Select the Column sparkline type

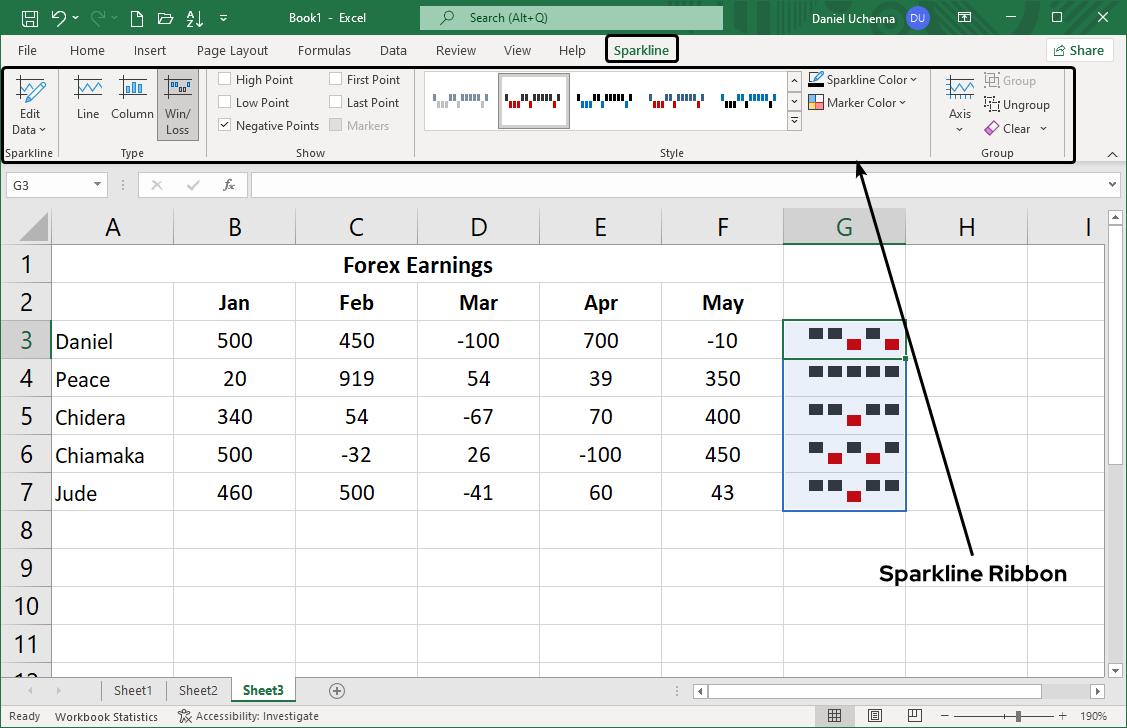coord(132,100)
